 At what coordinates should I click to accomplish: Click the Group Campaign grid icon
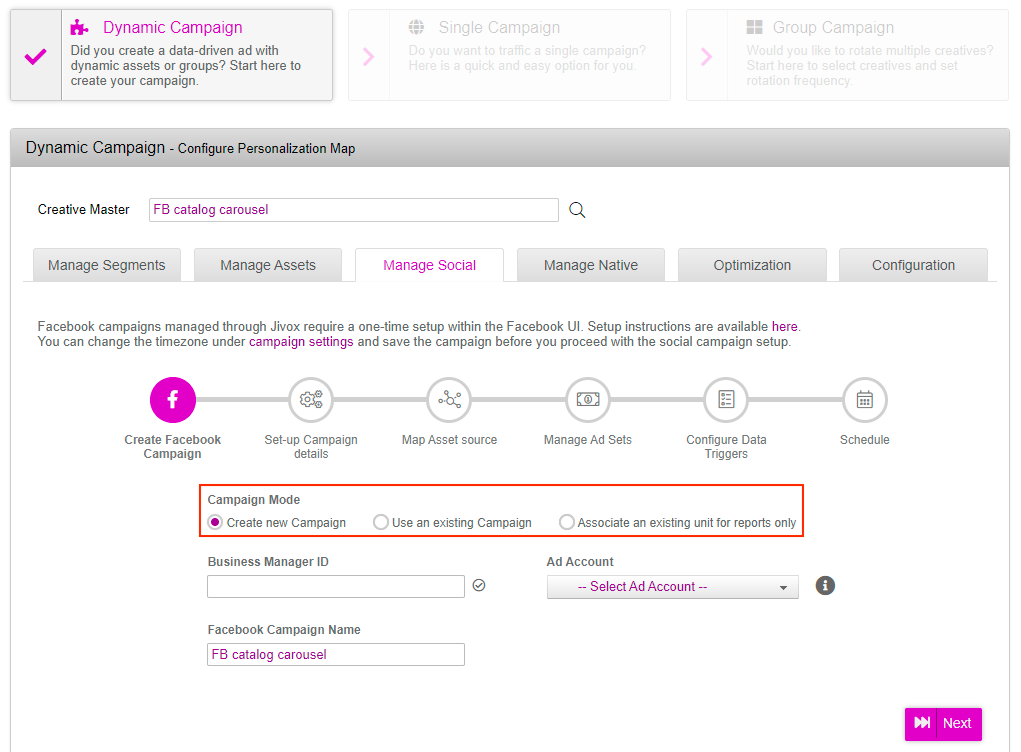pyautogui.click(x=754, y=27)
